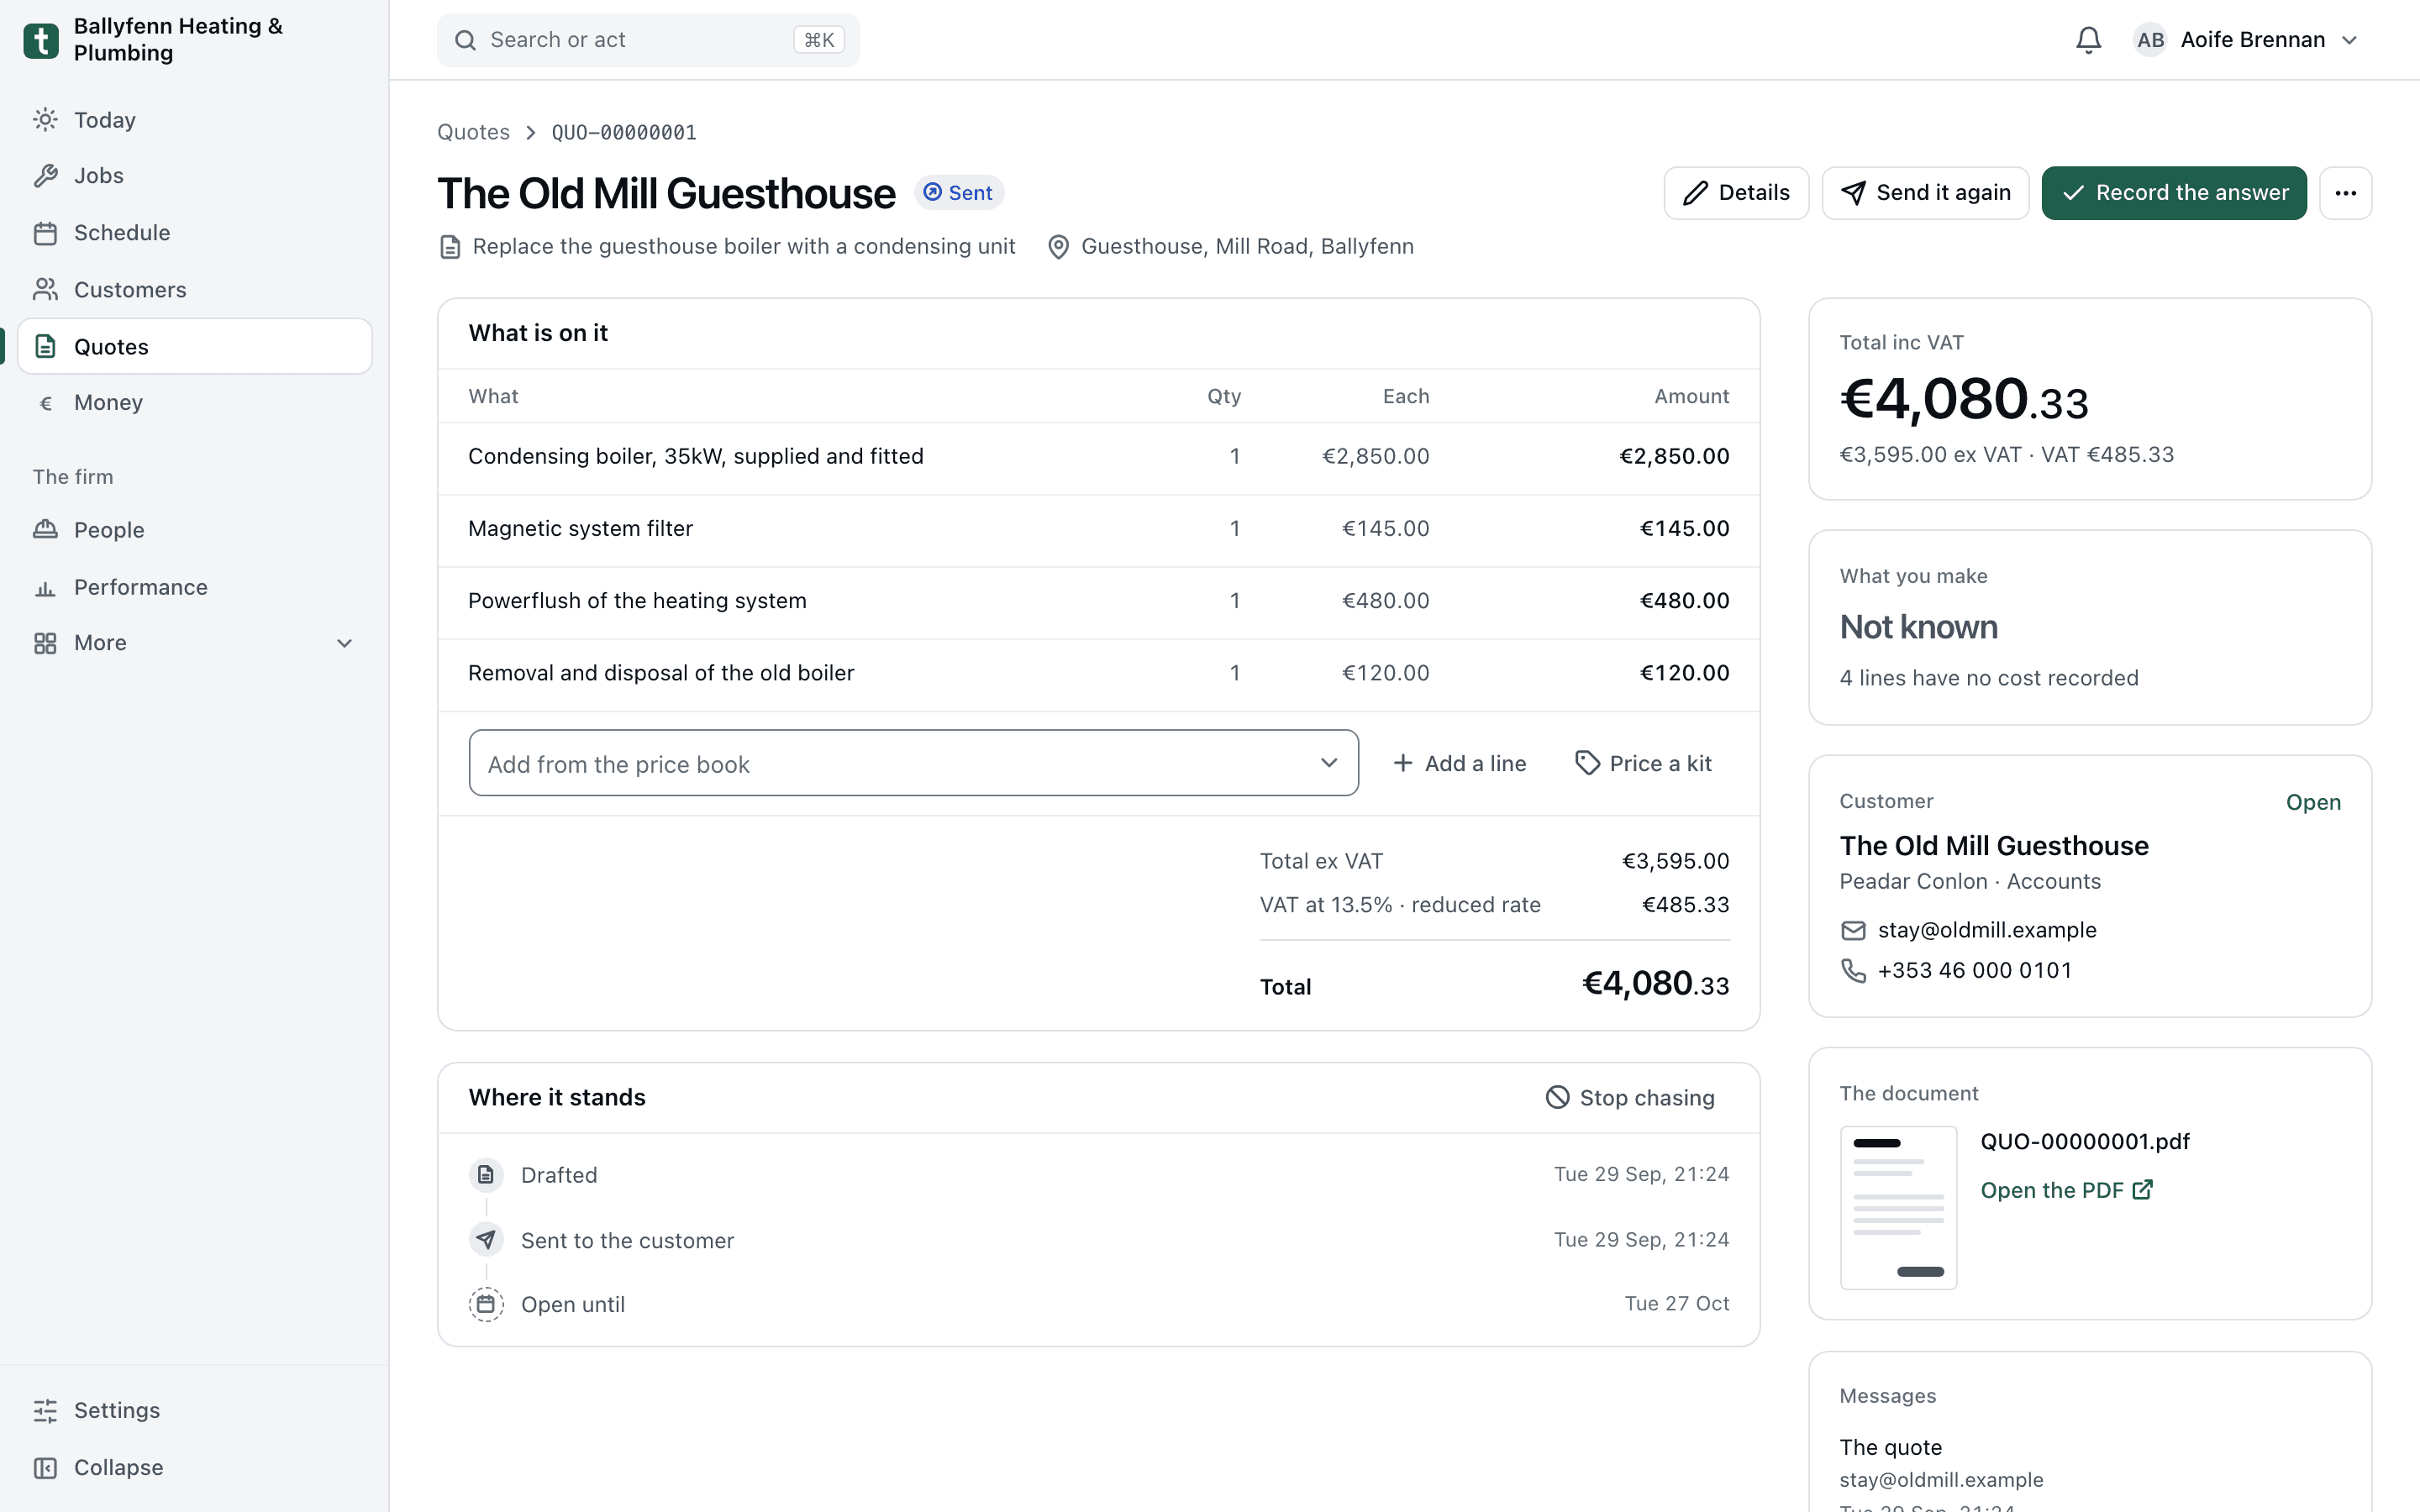Click the Collapse sidebar icon
Viewport: 2420px width, 1512px height.
(45, 1467)
